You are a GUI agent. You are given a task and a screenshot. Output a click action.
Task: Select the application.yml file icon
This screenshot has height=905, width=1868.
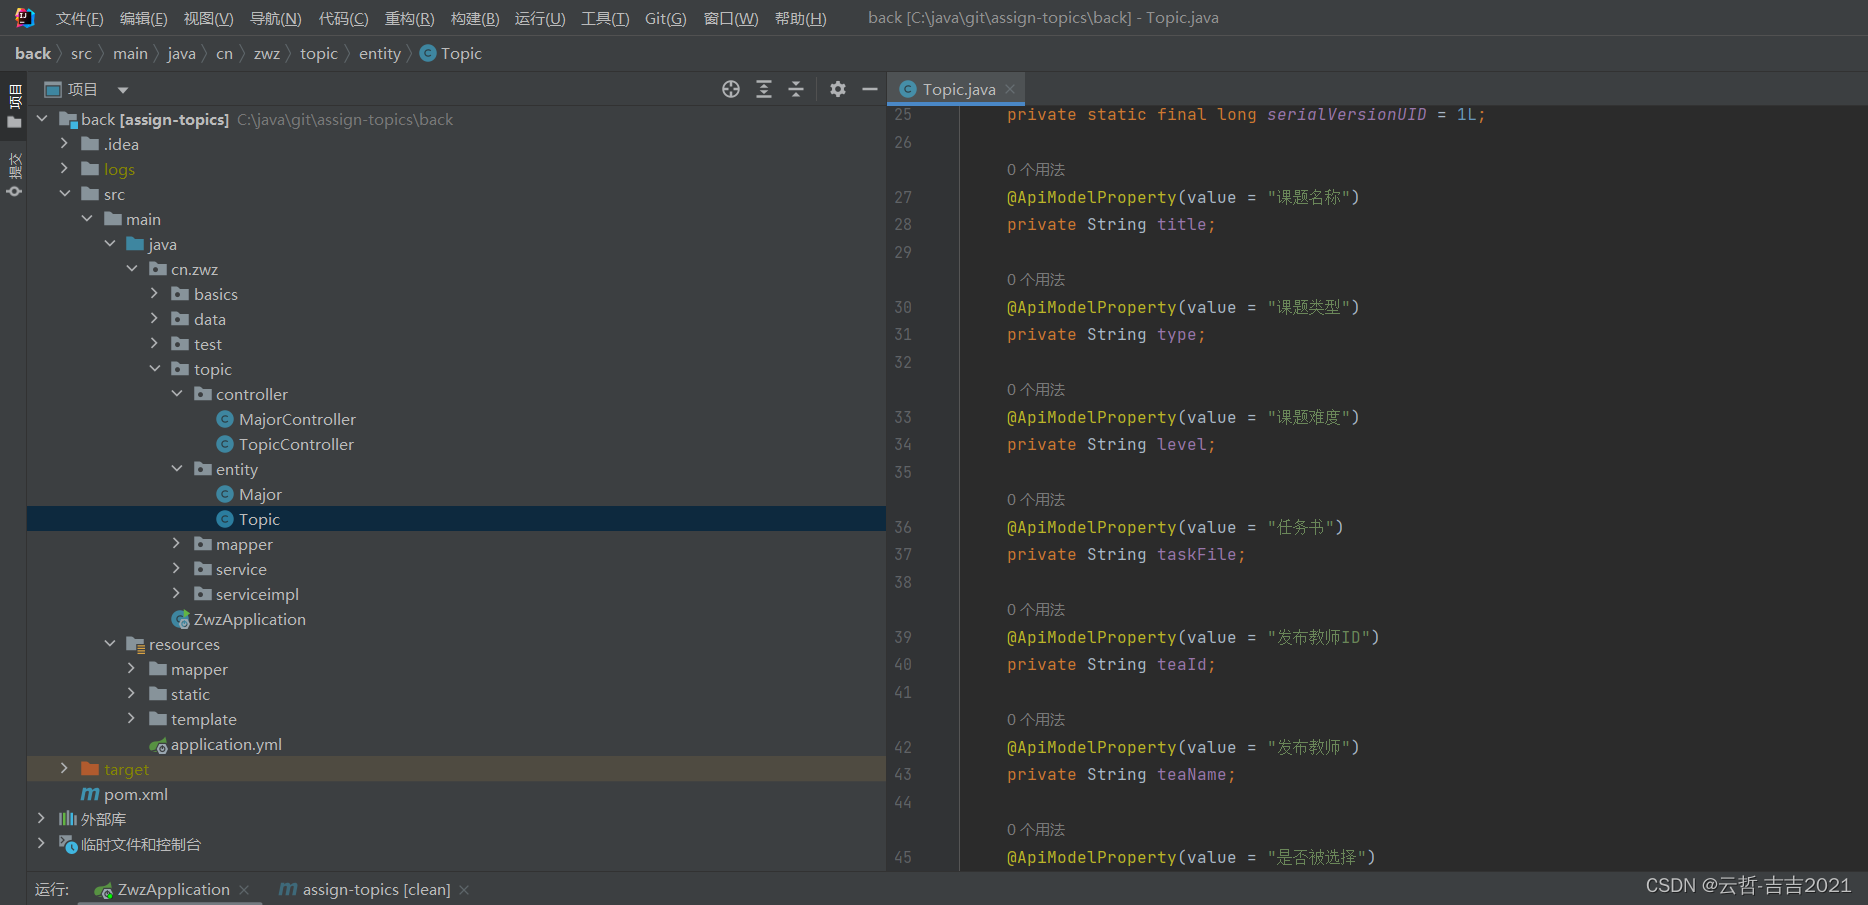(158, 744)
